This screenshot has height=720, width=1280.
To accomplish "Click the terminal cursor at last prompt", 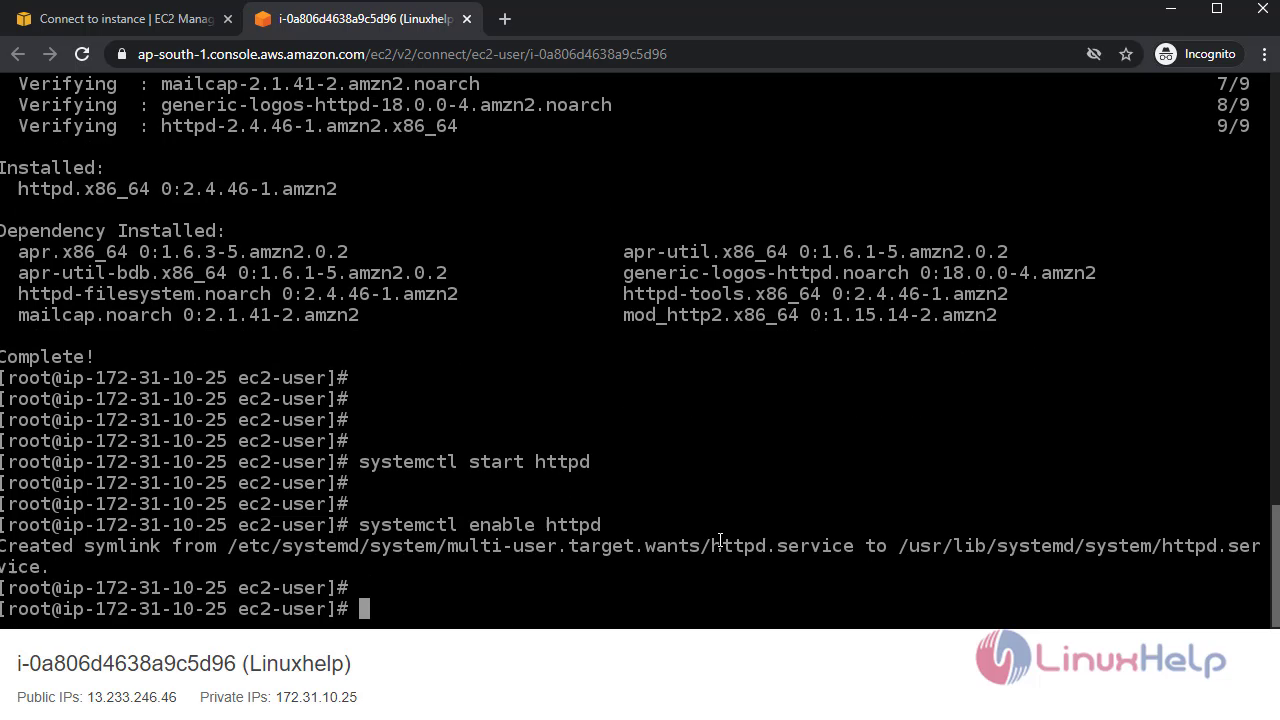I will 364,609.
